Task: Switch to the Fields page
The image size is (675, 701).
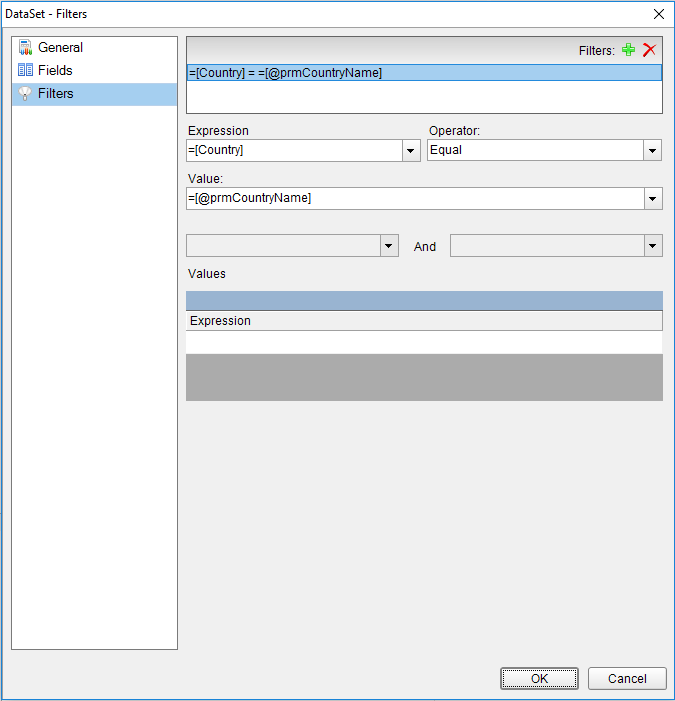Action: pyautogui.click(x=95, y=70)
